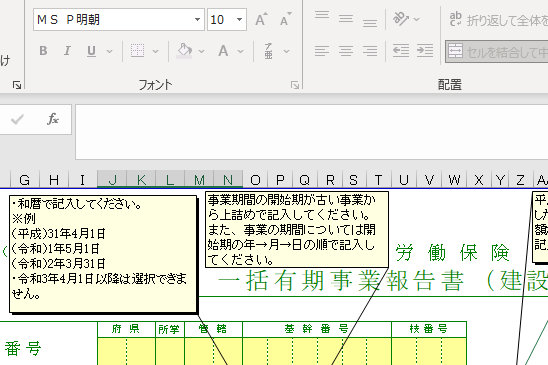Select column X header
The height and width of the screenshot is (365, 548).
(479, 180)
